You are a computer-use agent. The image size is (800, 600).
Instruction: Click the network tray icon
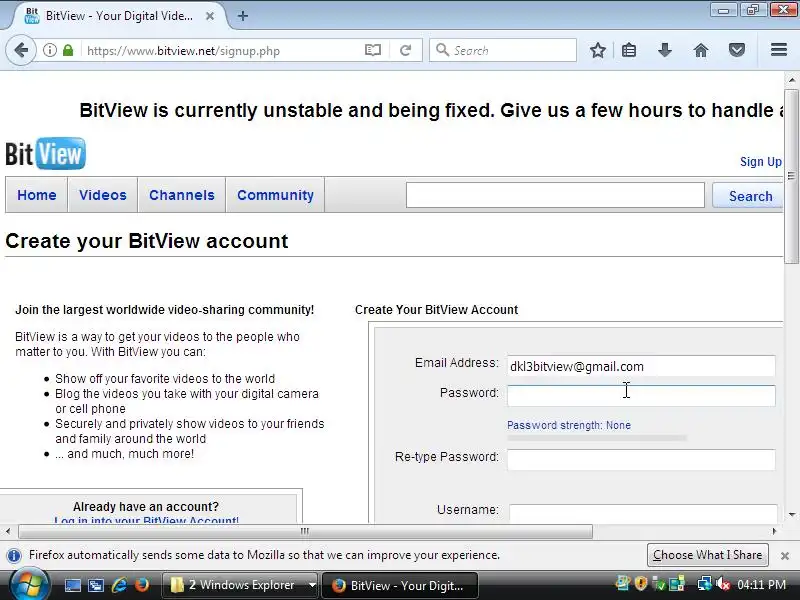coord(705,584)
